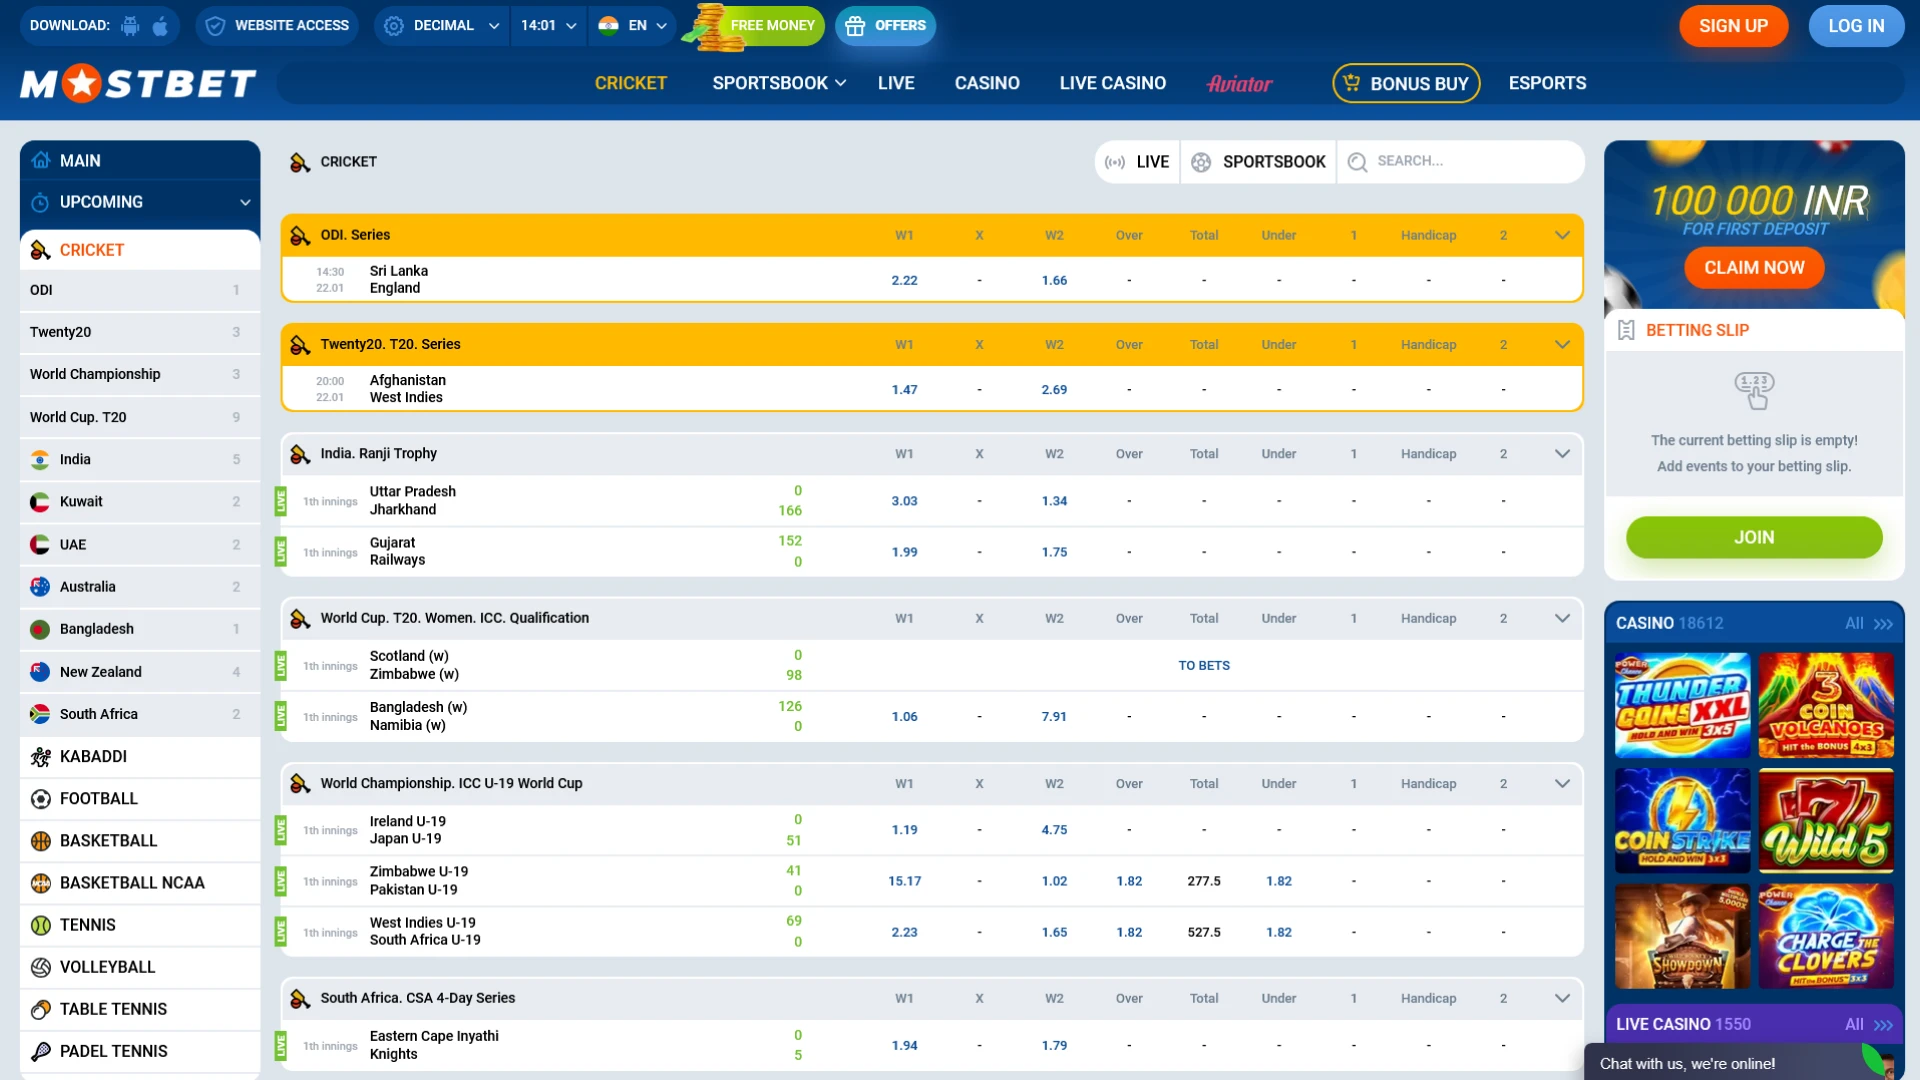Expand the DECIMAL odds format dropdown
Viewport: 1920px width, 1080px height.
tap(441, 26)
